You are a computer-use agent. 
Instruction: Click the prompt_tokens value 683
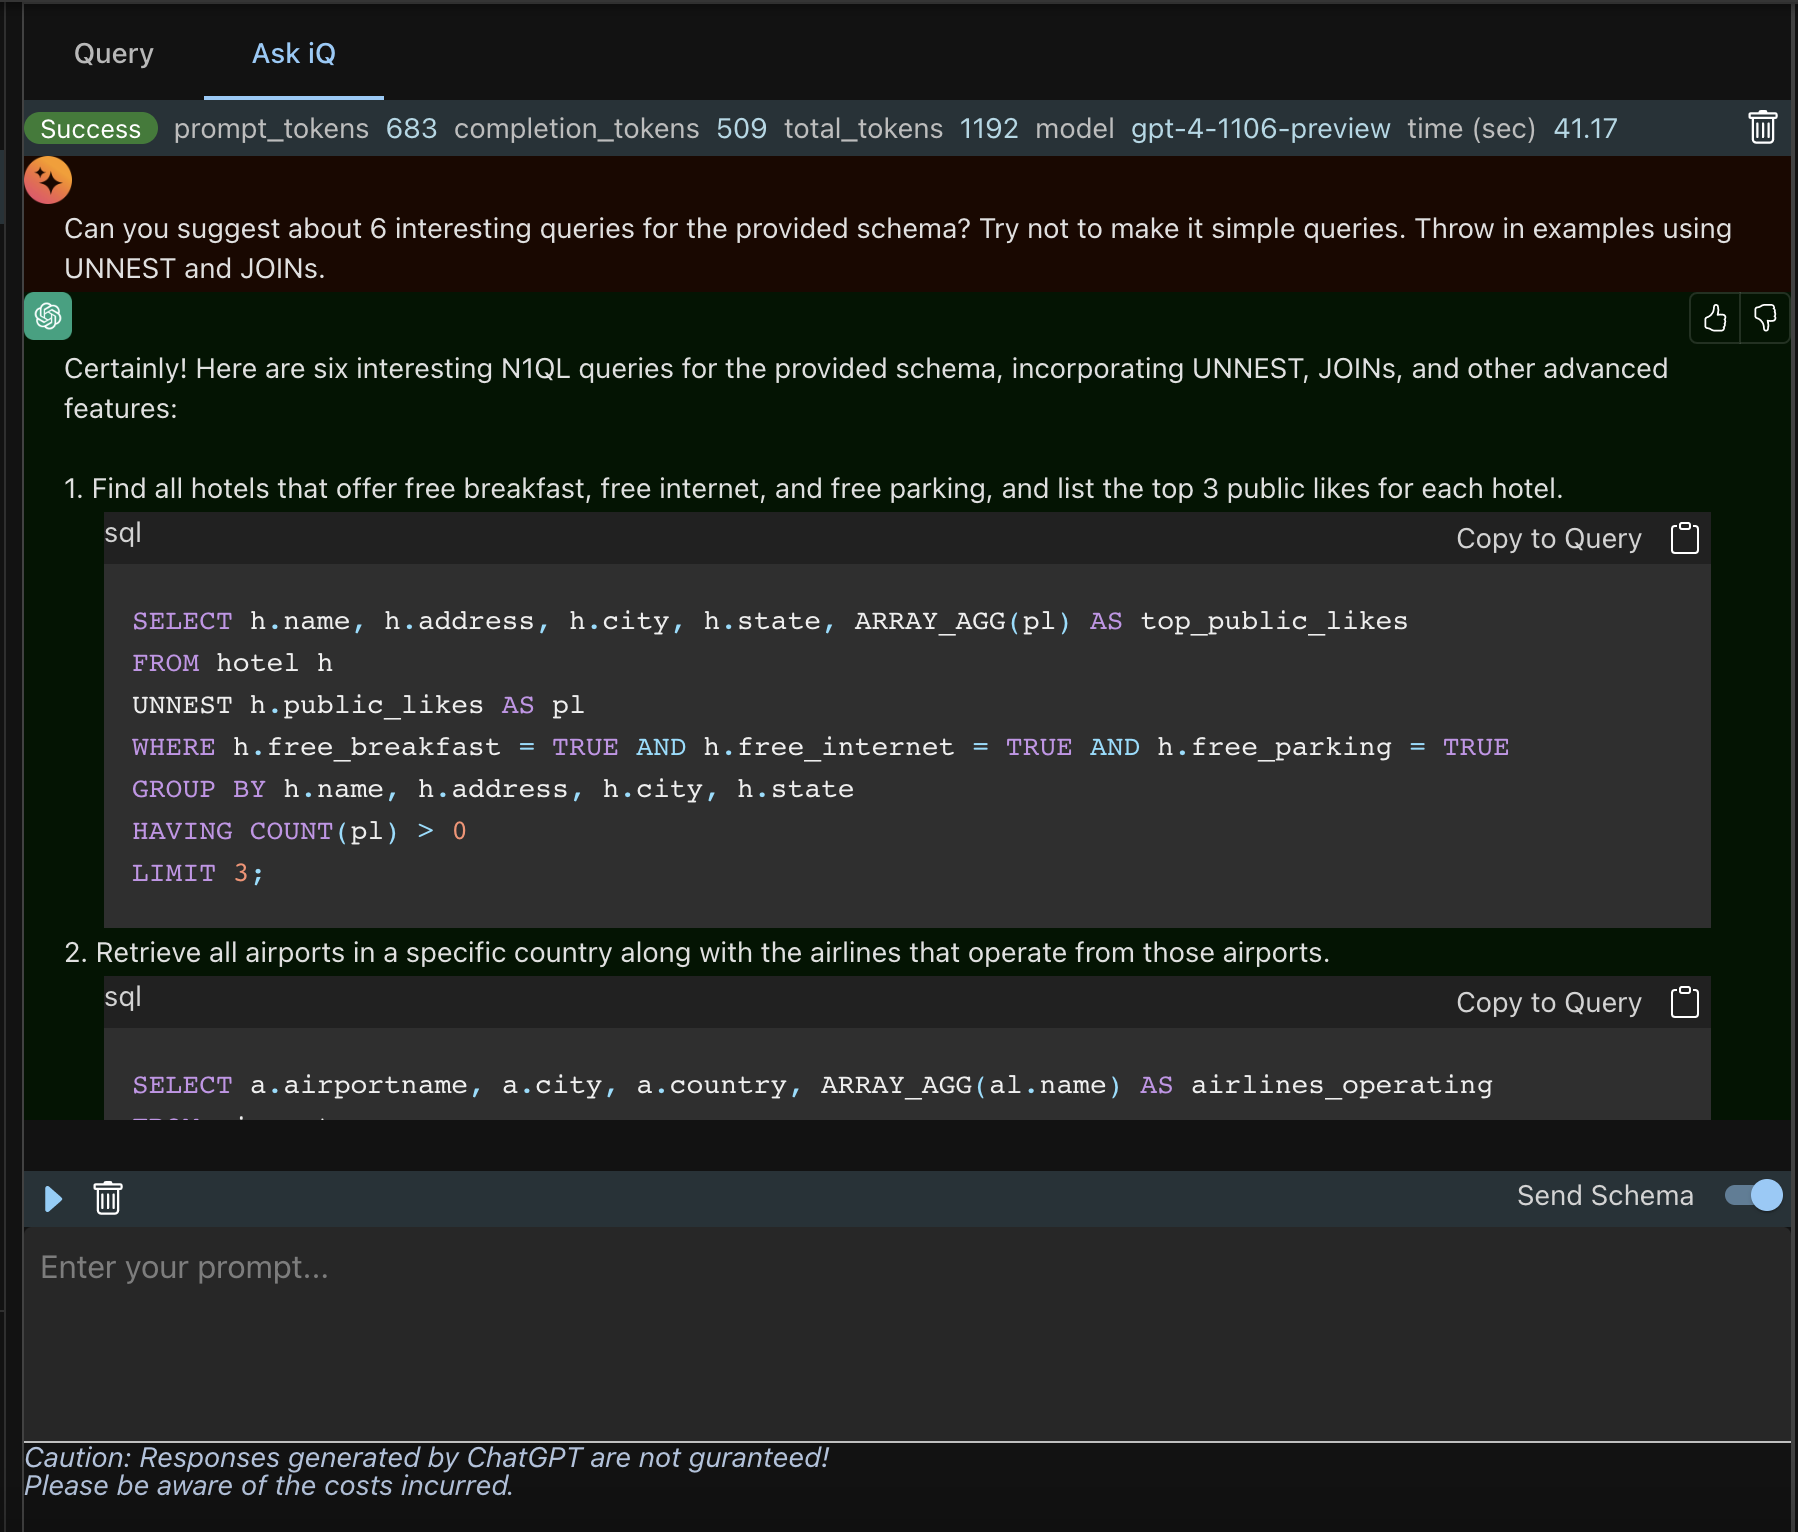click(412, 129)
